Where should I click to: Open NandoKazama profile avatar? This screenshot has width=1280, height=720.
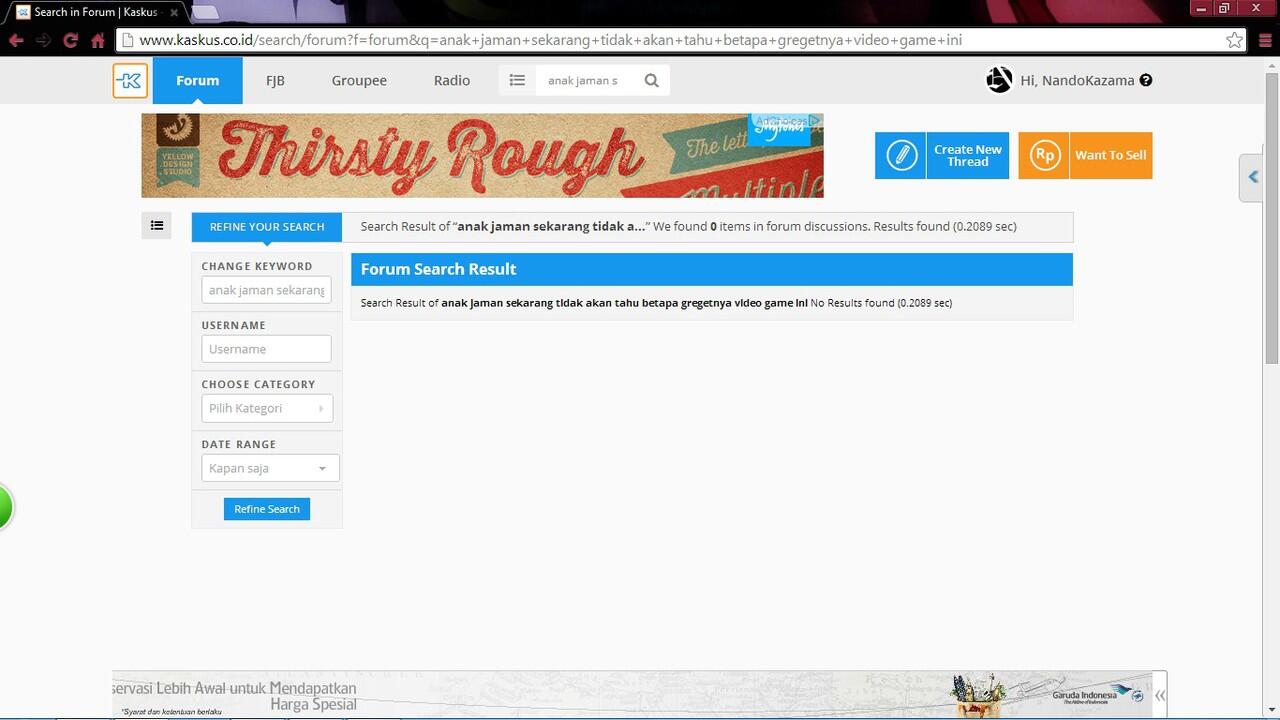pos(999,80)
